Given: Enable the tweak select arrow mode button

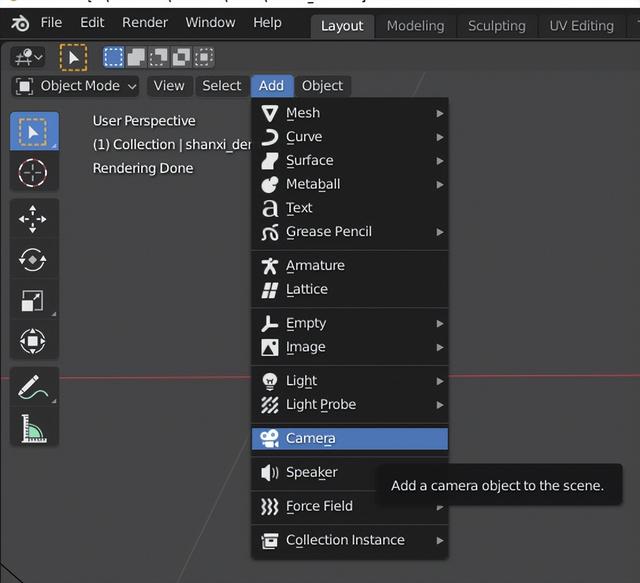Looking at the screenshot, I should (x=73, y=58).
